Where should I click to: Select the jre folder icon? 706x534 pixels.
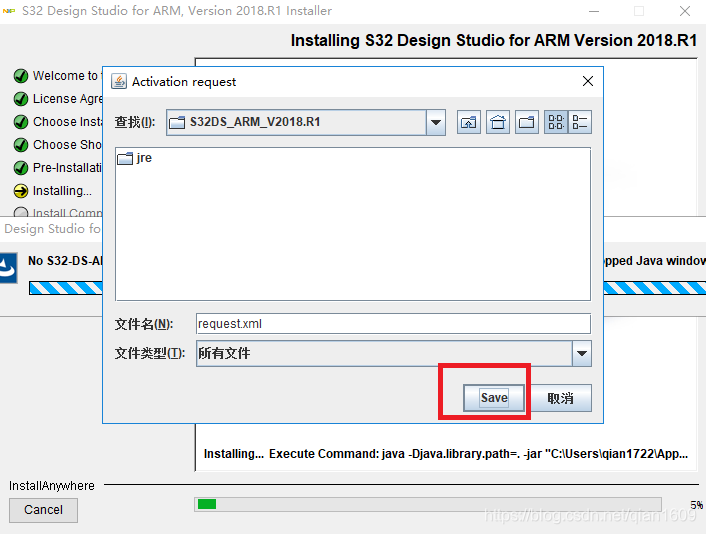tap(125, 159)
